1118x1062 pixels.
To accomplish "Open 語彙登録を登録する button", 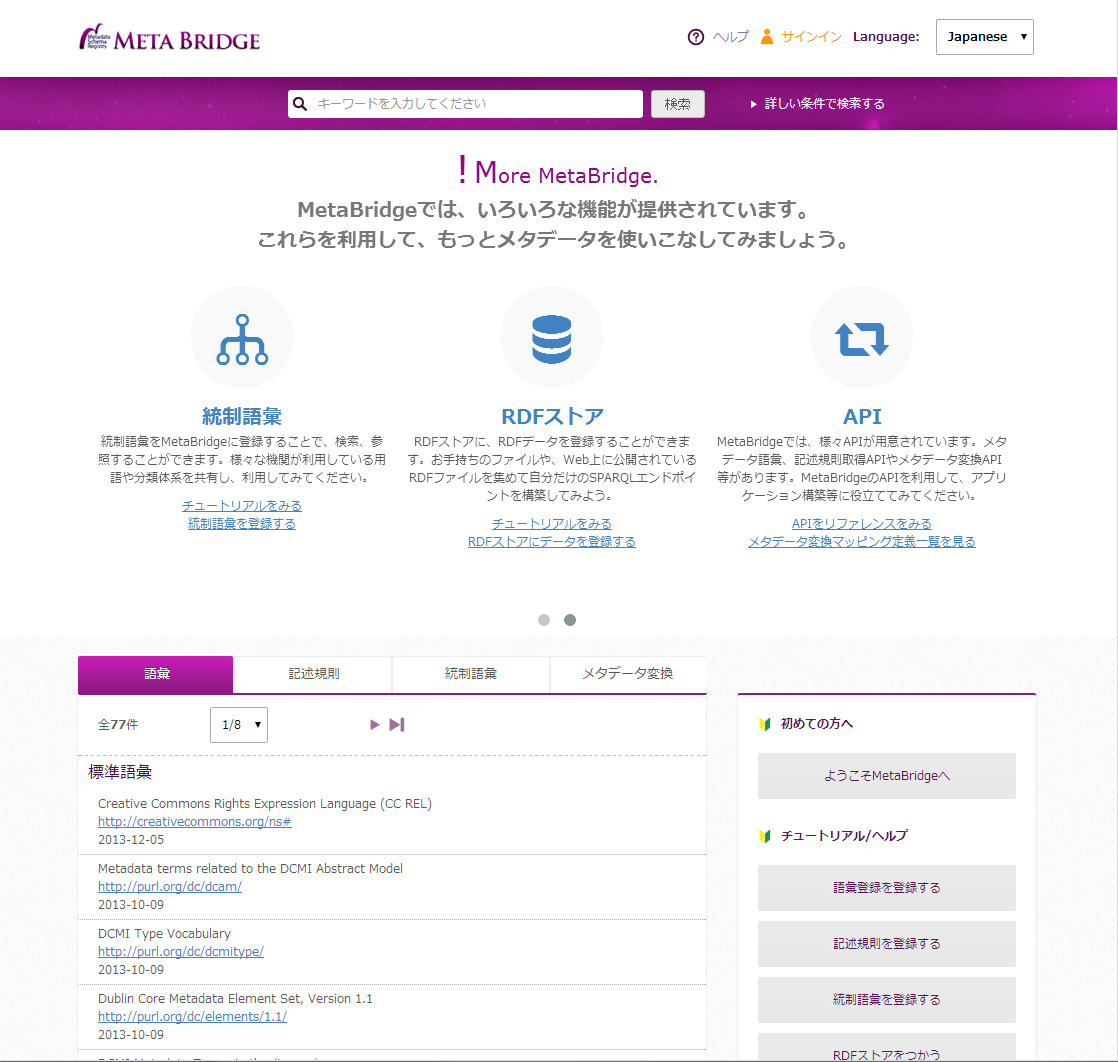I will coord(887,888).
